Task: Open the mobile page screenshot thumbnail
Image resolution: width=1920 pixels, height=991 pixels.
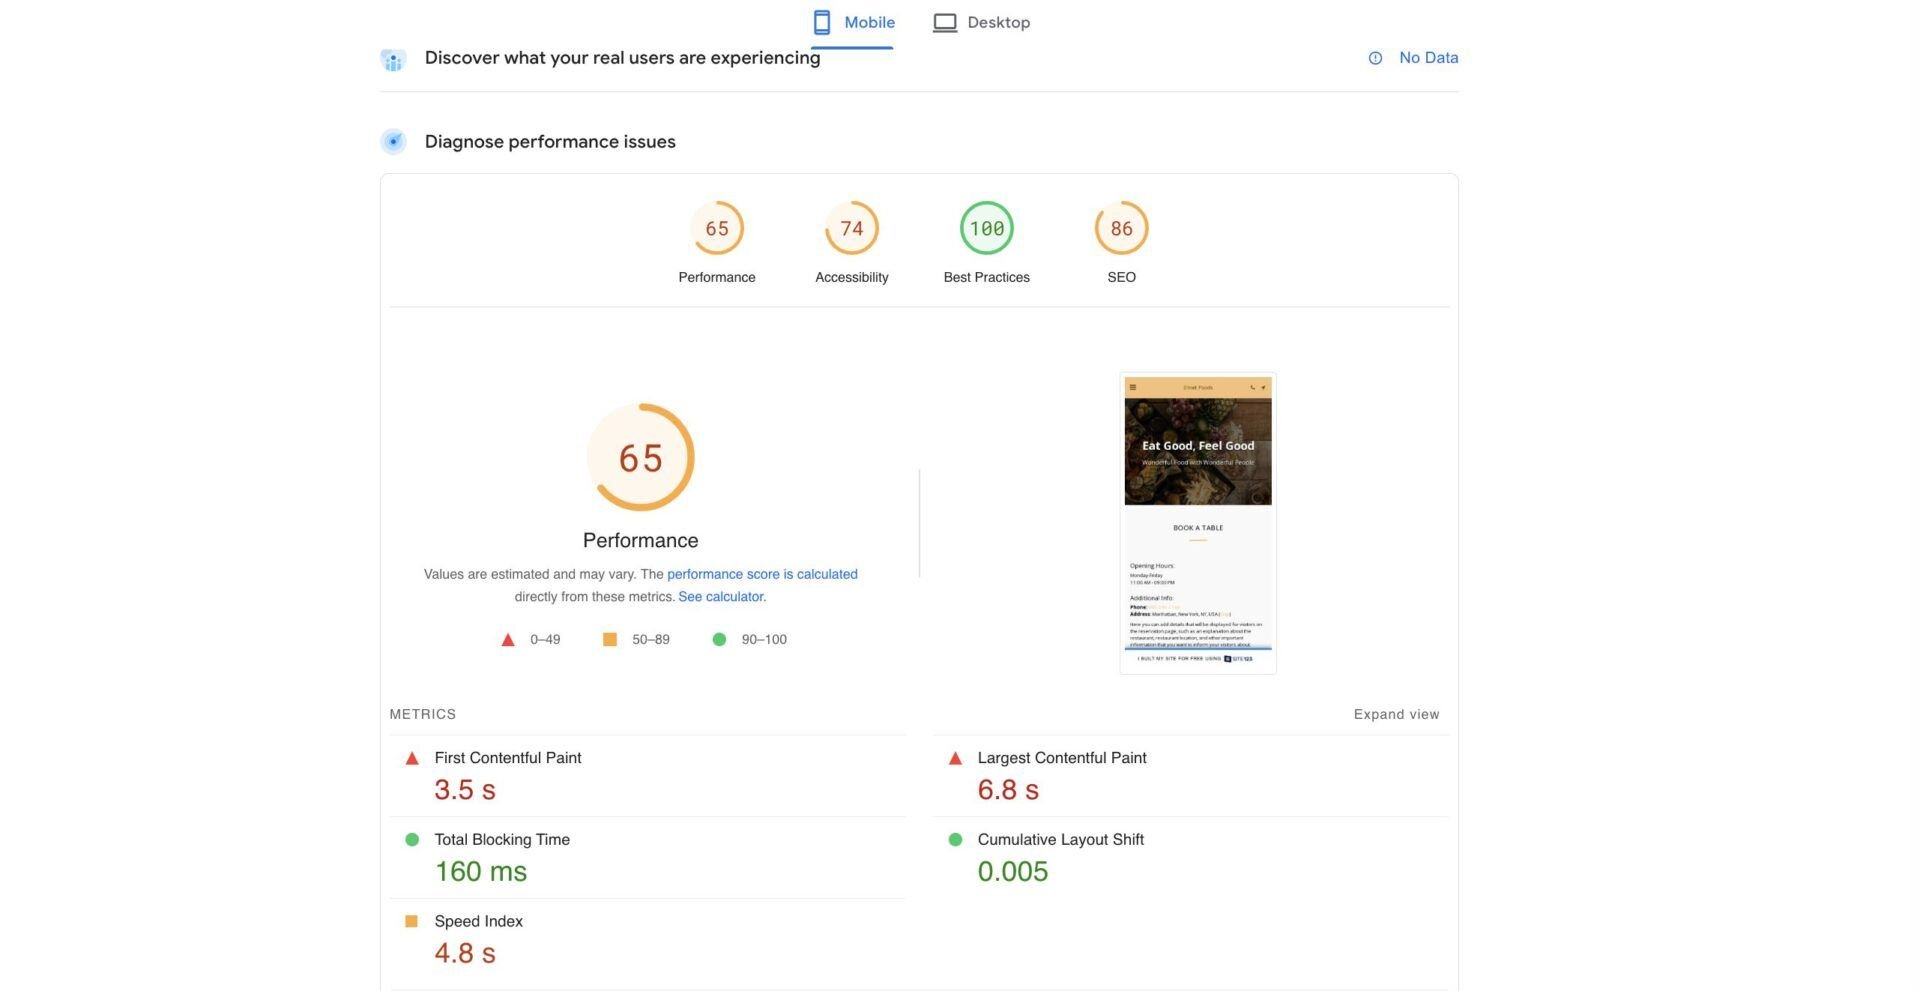Action: [1198, 523]
